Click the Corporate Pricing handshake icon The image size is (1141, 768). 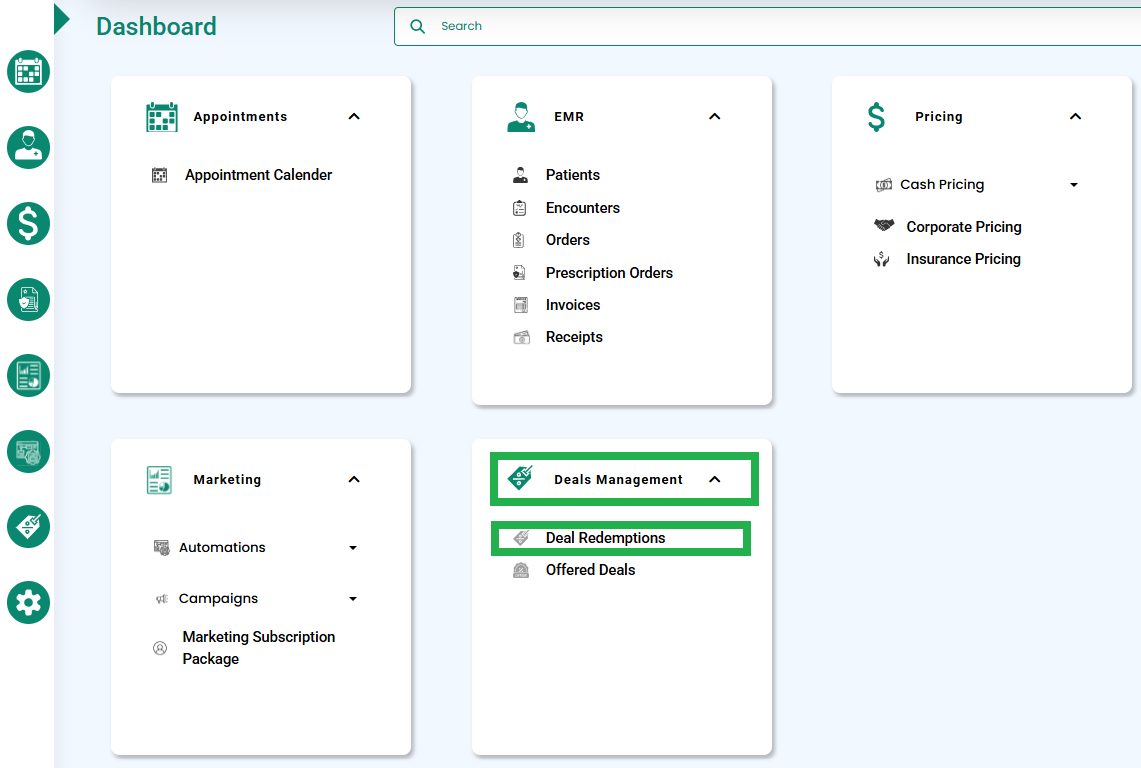pyautogui.click(x=884, y=225)
